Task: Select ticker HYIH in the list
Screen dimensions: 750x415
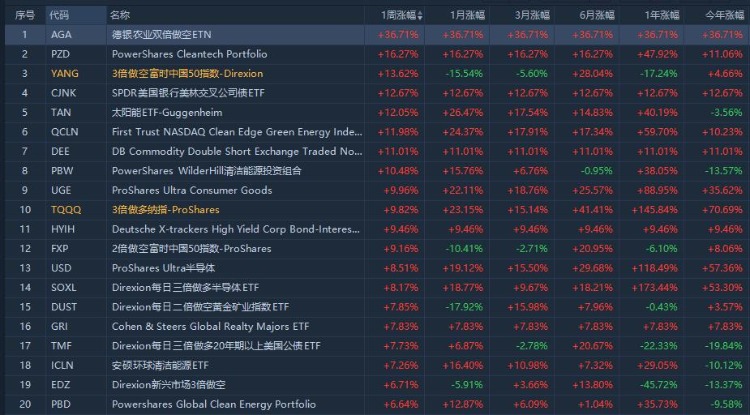Action: pyautogui.click(x=63, y=229)
